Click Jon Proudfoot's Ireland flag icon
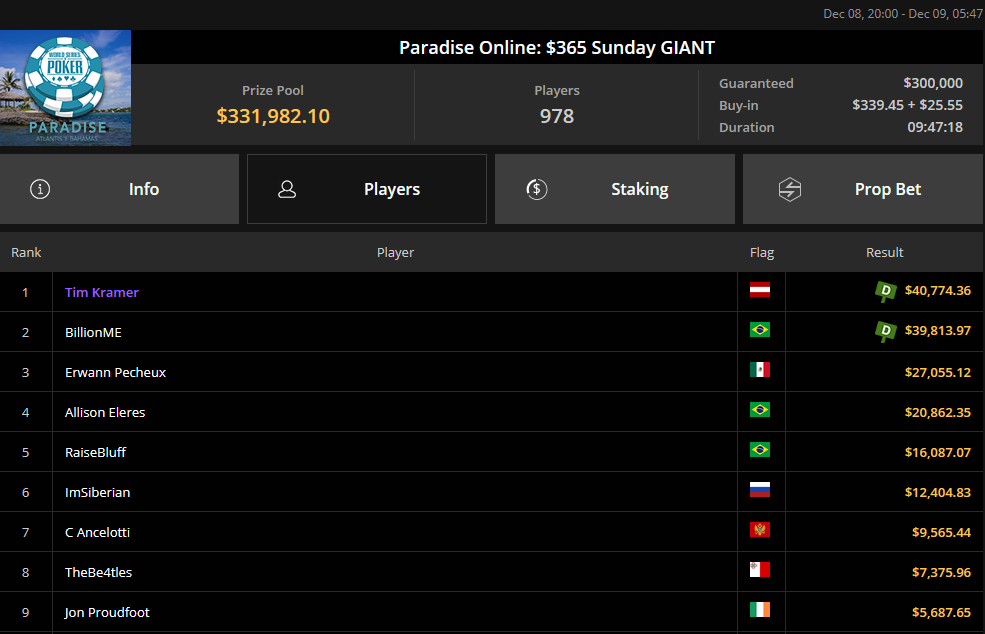The image size is (985, 634). [760, 611]
